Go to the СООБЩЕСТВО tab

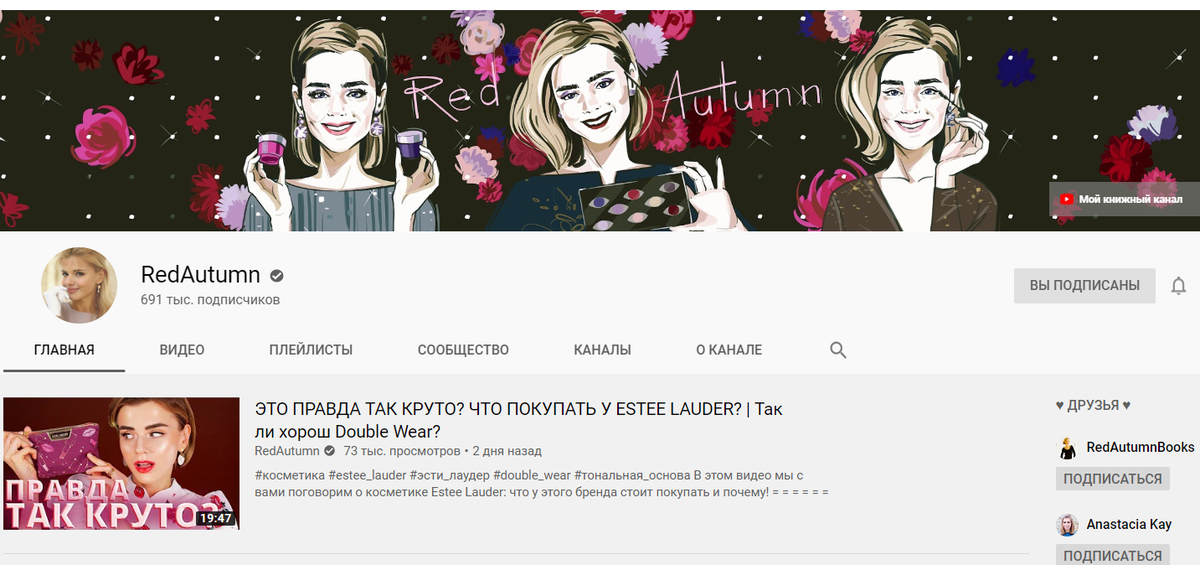[463, 350]
